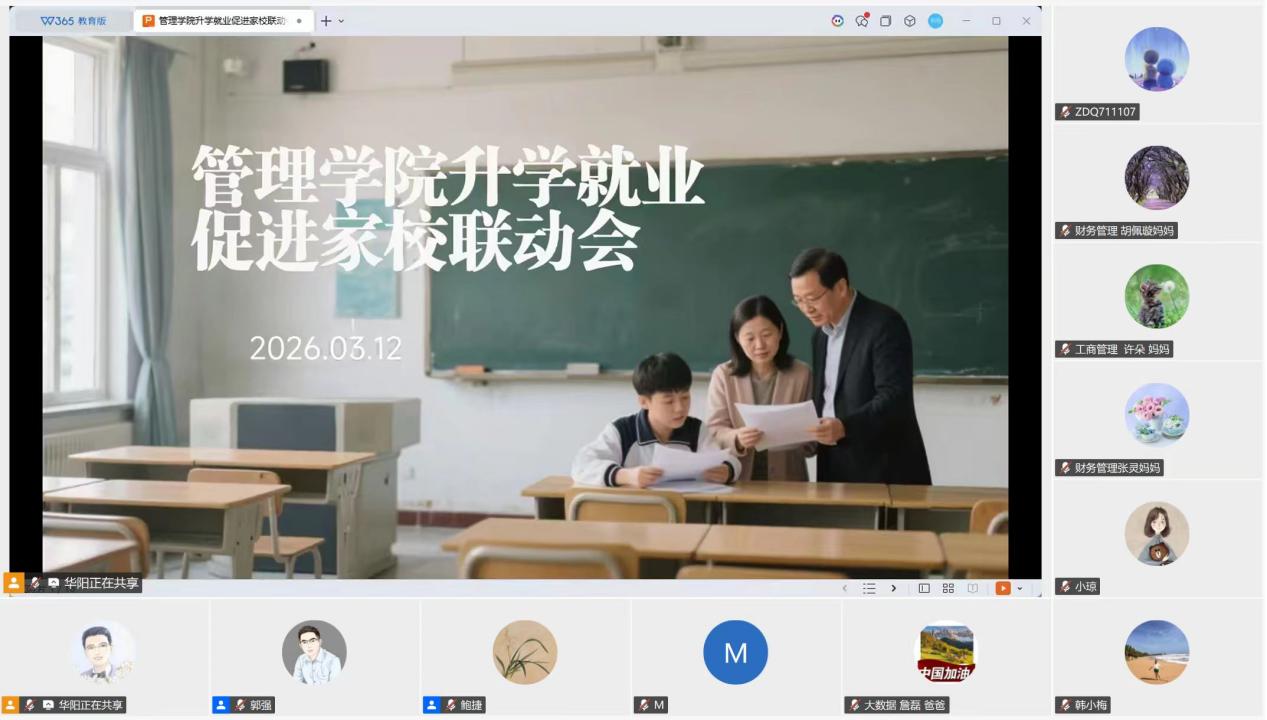The image size is (1267, 720).
Task: Start slideshow with the orange play button
Action: [1002, 588]
